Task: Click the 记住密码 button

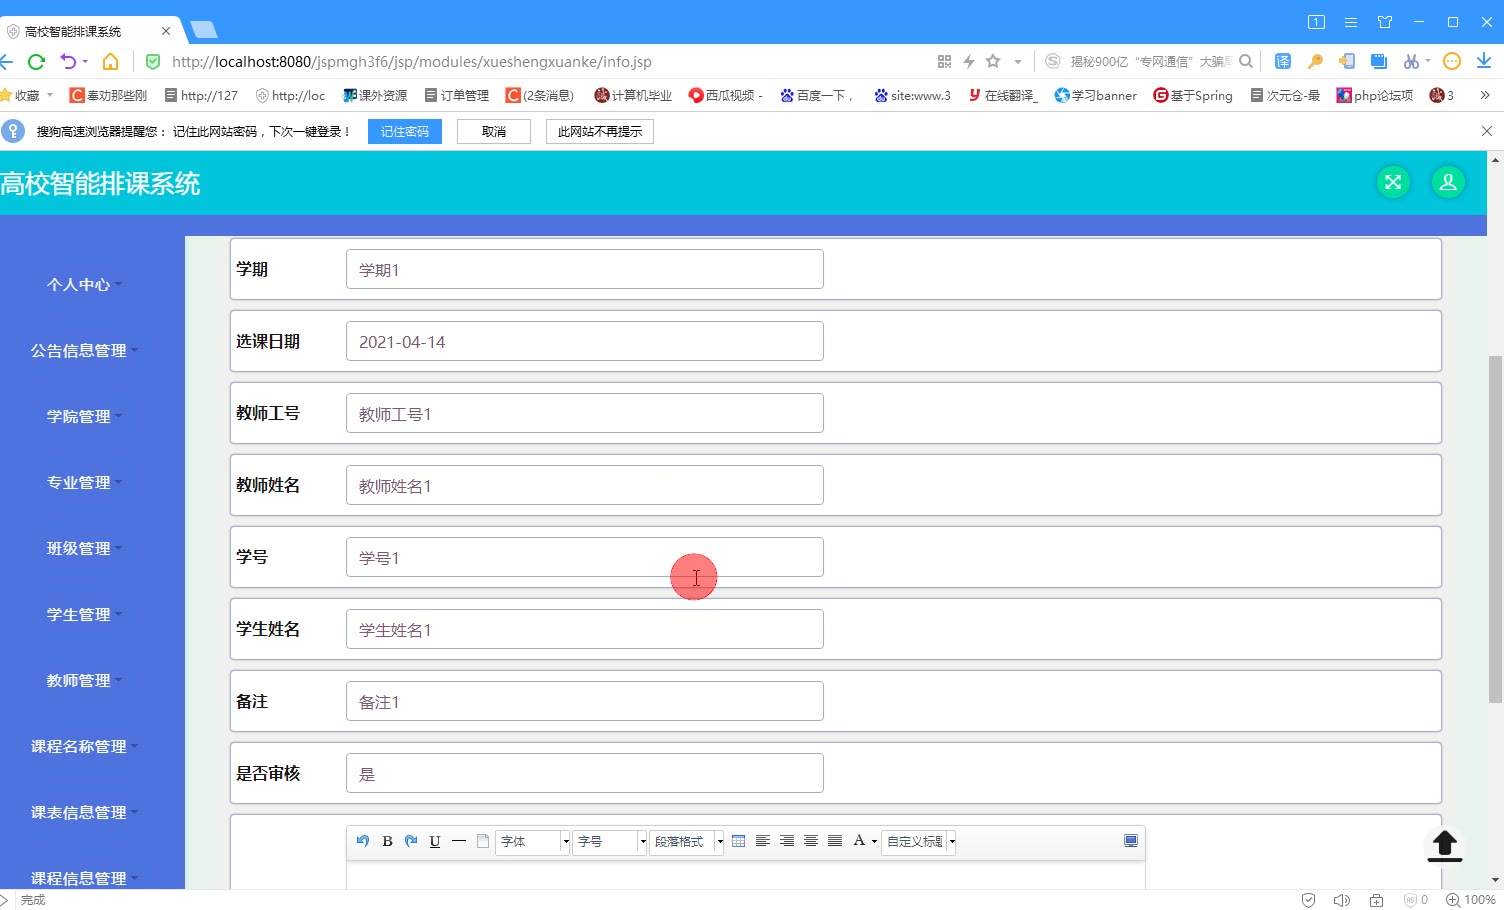Action: click(405, 131)
